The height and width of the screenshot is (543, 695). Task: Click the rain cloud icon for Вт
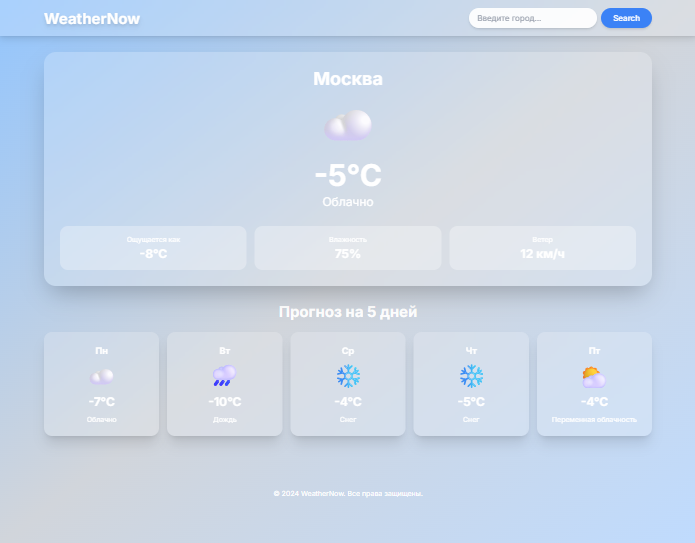pos(224,376)
